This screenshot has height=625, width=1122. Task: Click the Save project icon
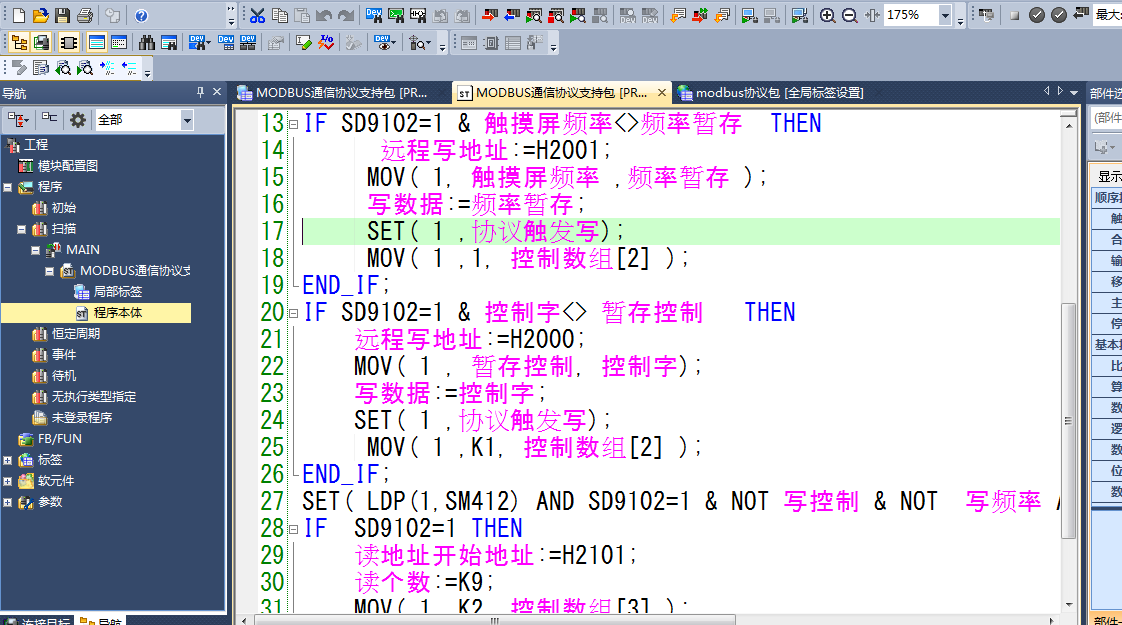[x=62, y=15]
